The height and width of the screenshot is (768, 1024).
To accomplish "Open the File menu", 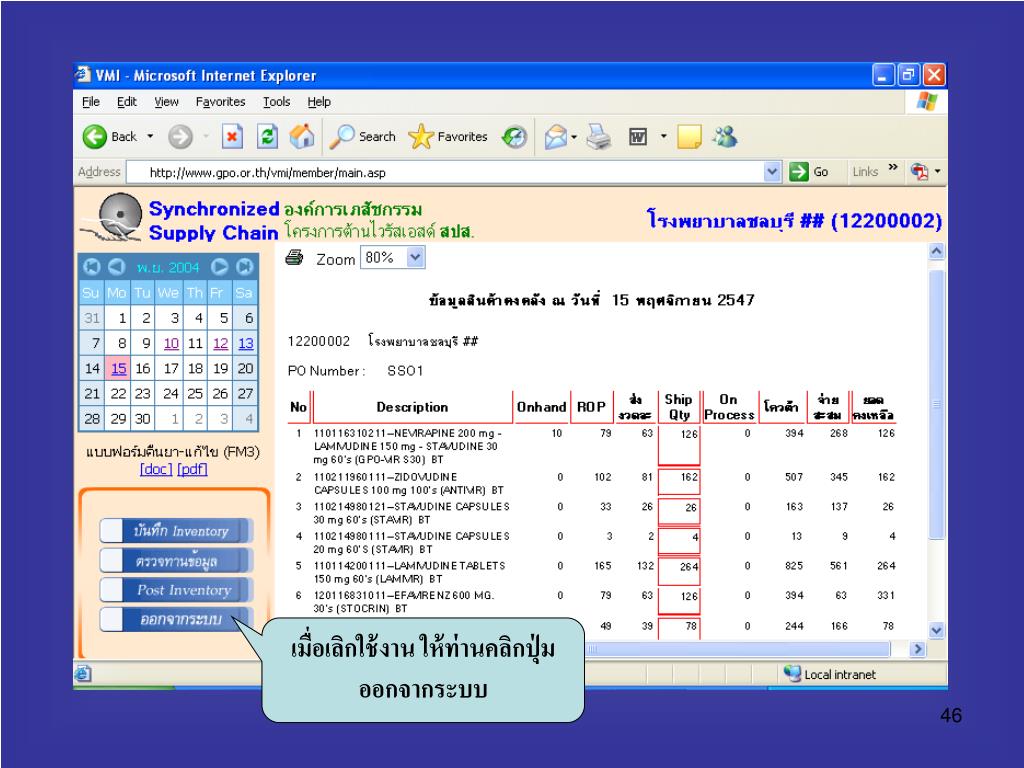I will [91, 102].
